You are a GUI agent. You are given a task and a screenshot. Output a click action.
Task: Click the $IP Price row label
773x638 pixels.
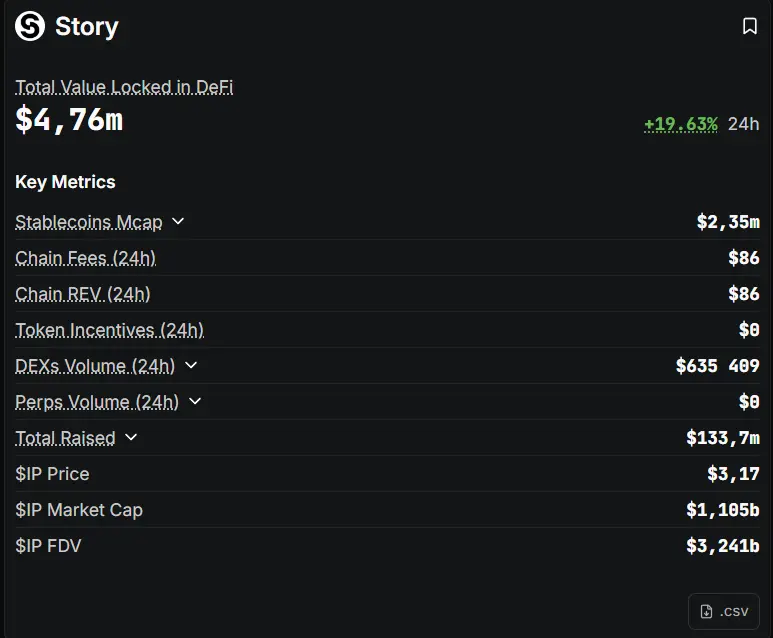(x=52, y=474)
